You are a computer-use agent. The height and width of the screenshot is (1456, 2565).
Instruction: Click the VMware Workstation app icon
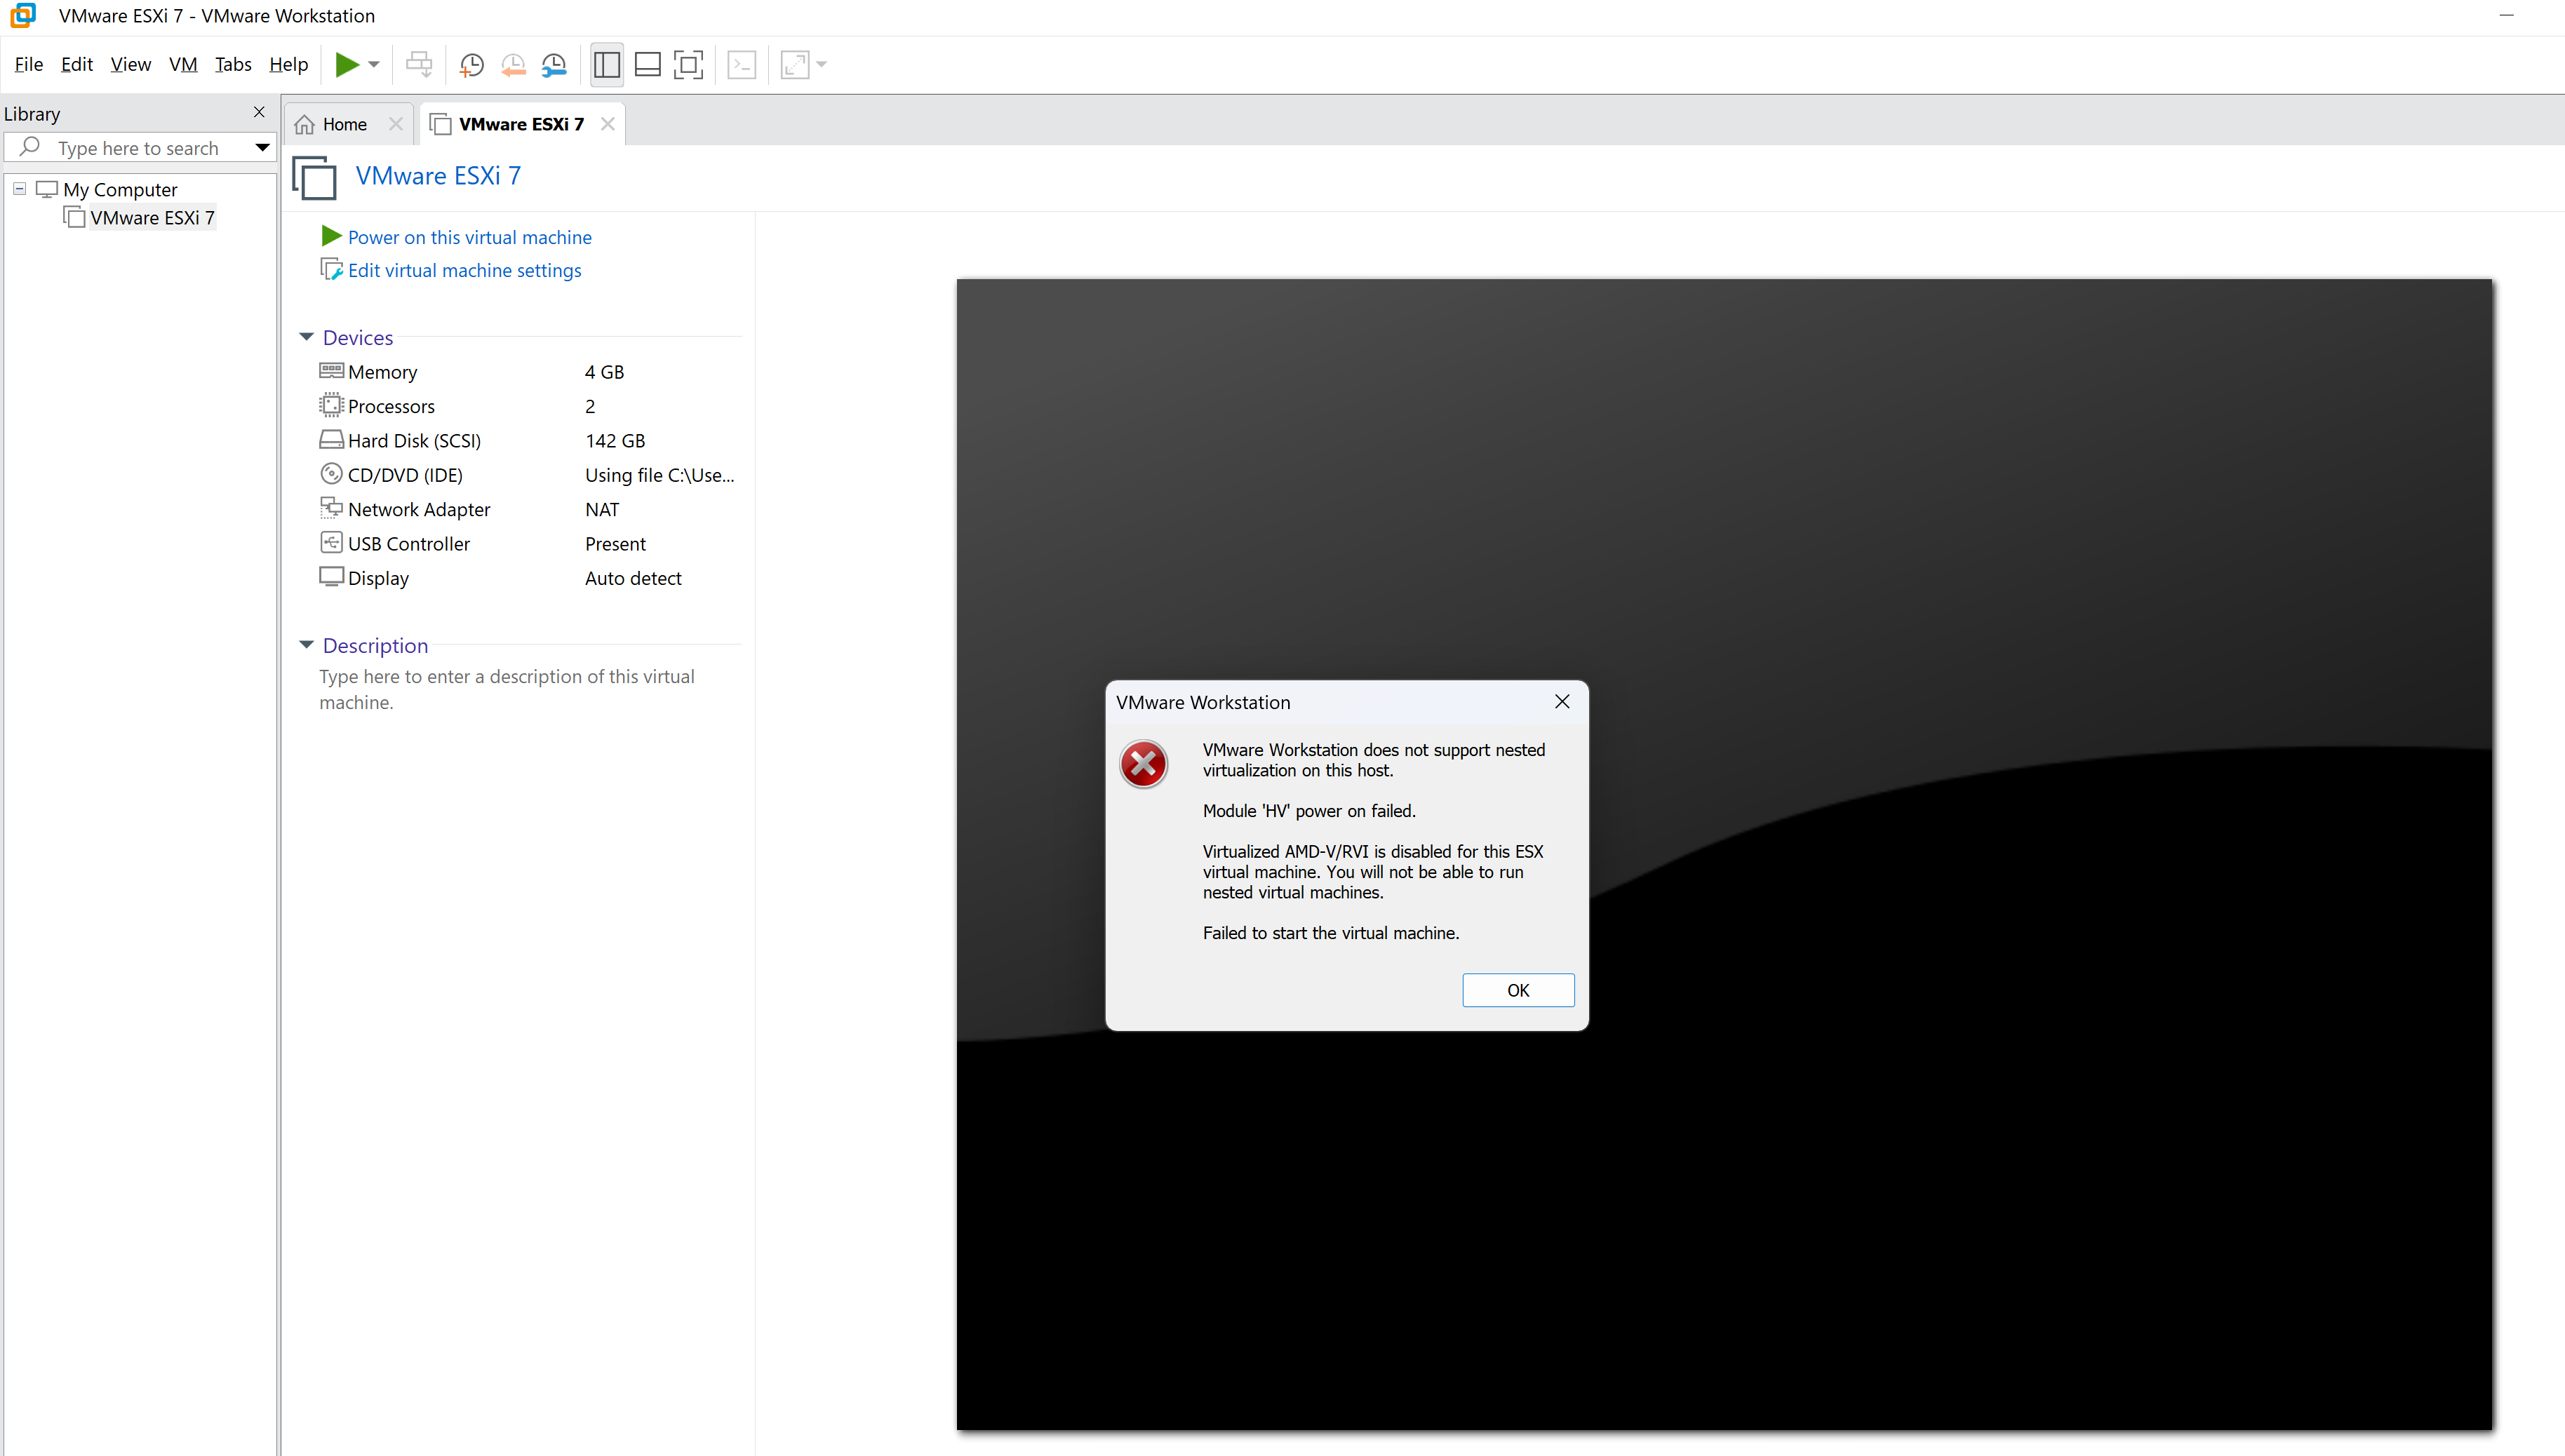pyautogui.click(x=22, y=15)
